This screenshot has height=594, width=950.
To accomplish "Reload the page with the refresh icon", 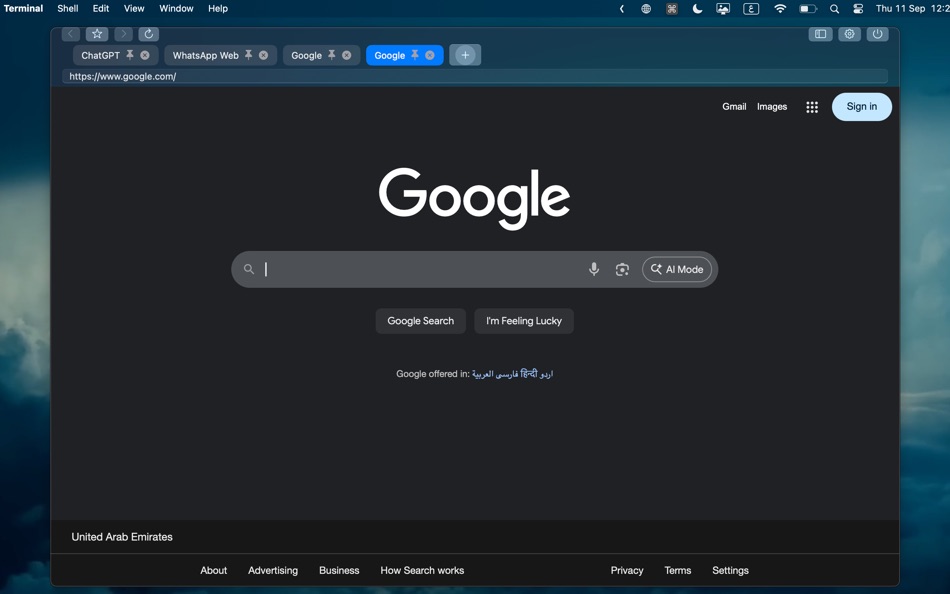I will 148,34.
